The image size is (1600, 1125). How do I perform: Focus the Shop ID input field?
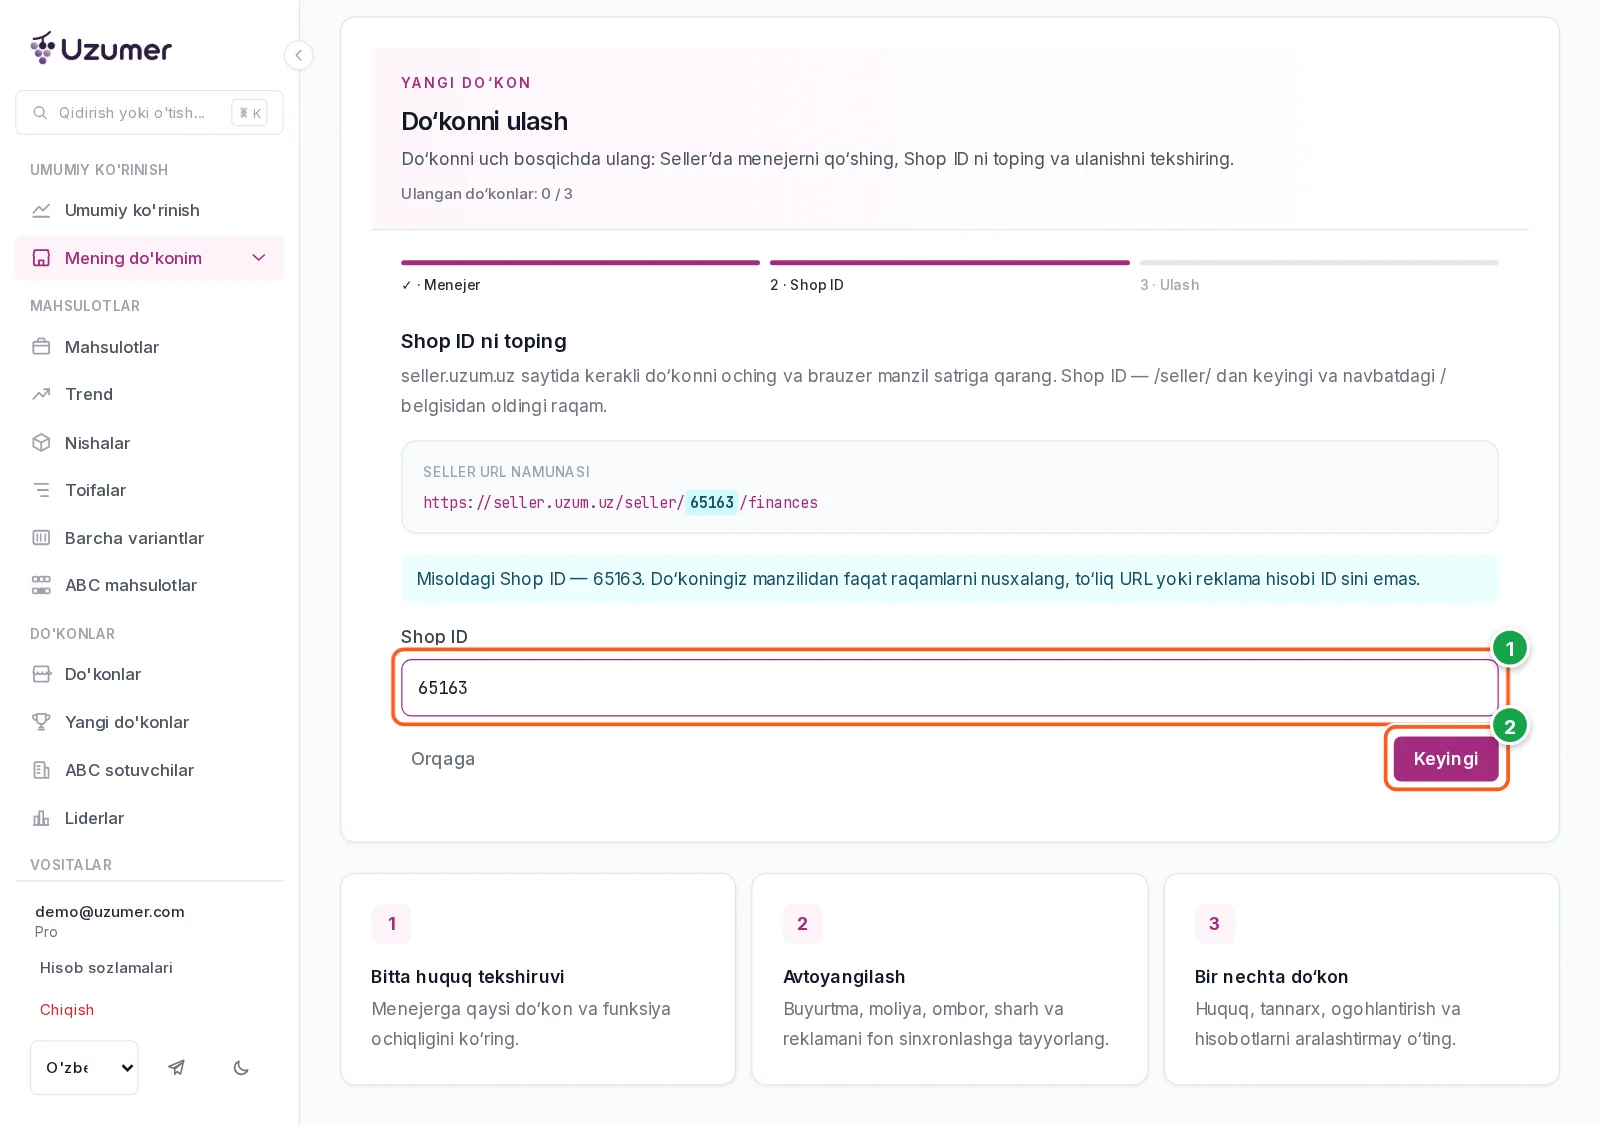tap(949, 688)
